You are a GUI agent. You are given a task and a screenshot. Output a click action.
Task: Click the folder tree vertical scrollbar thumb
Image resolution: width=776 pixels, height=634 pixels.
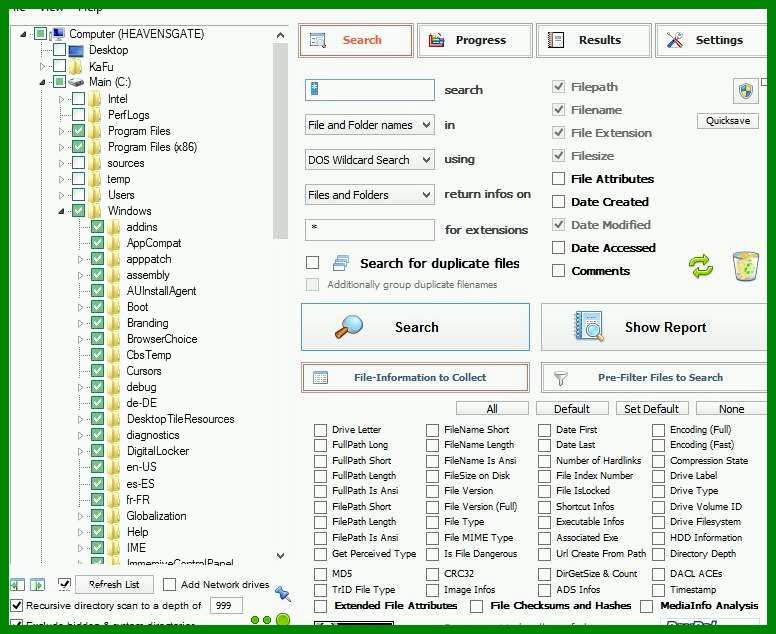[281, 142]
